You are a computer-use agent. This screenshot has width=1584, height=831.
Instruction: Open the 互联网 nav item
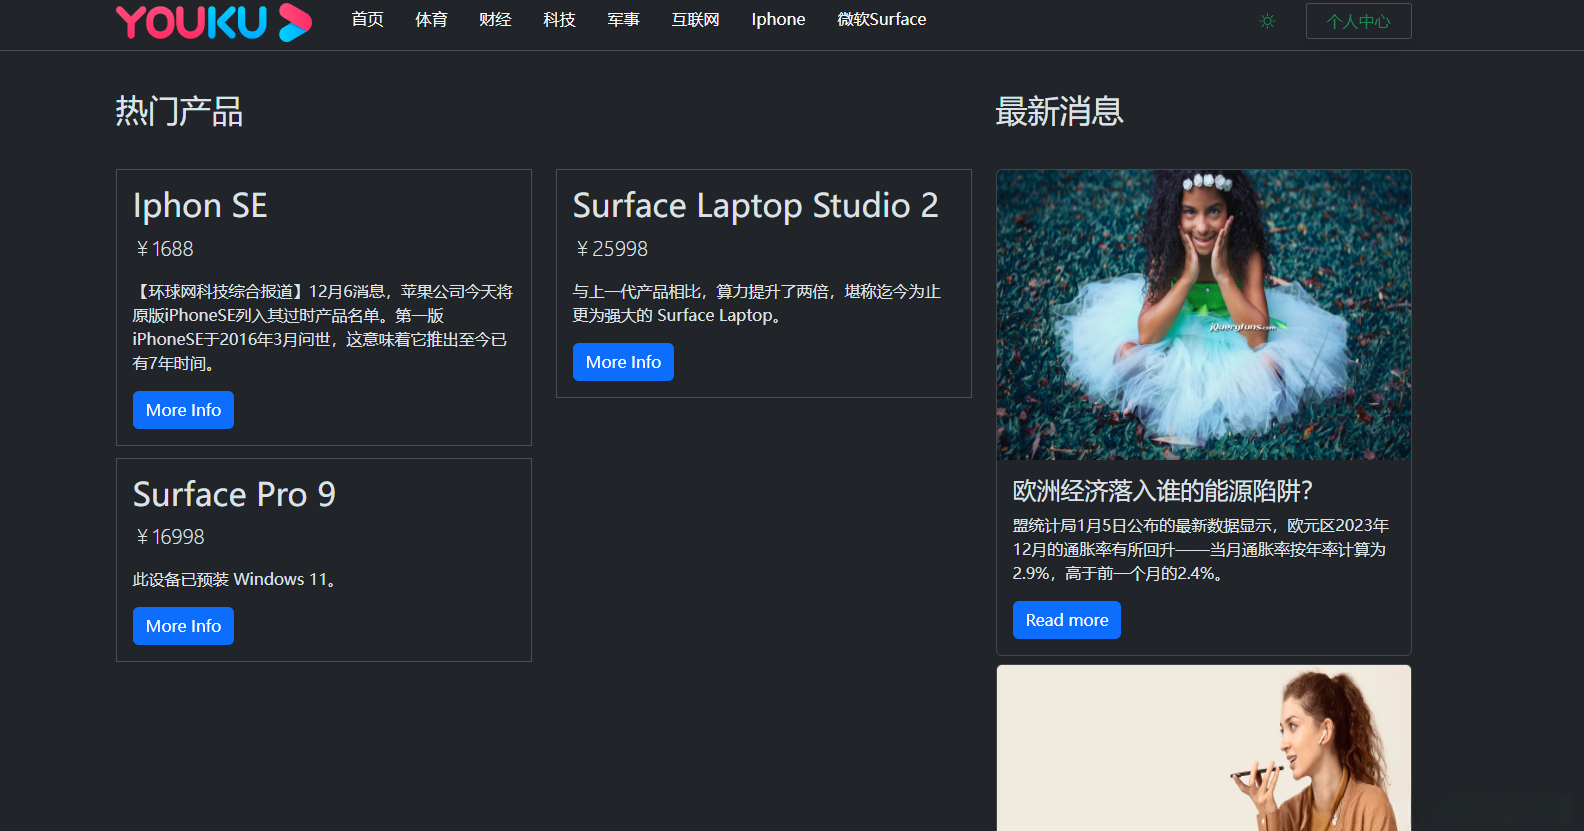coord(695,20)
